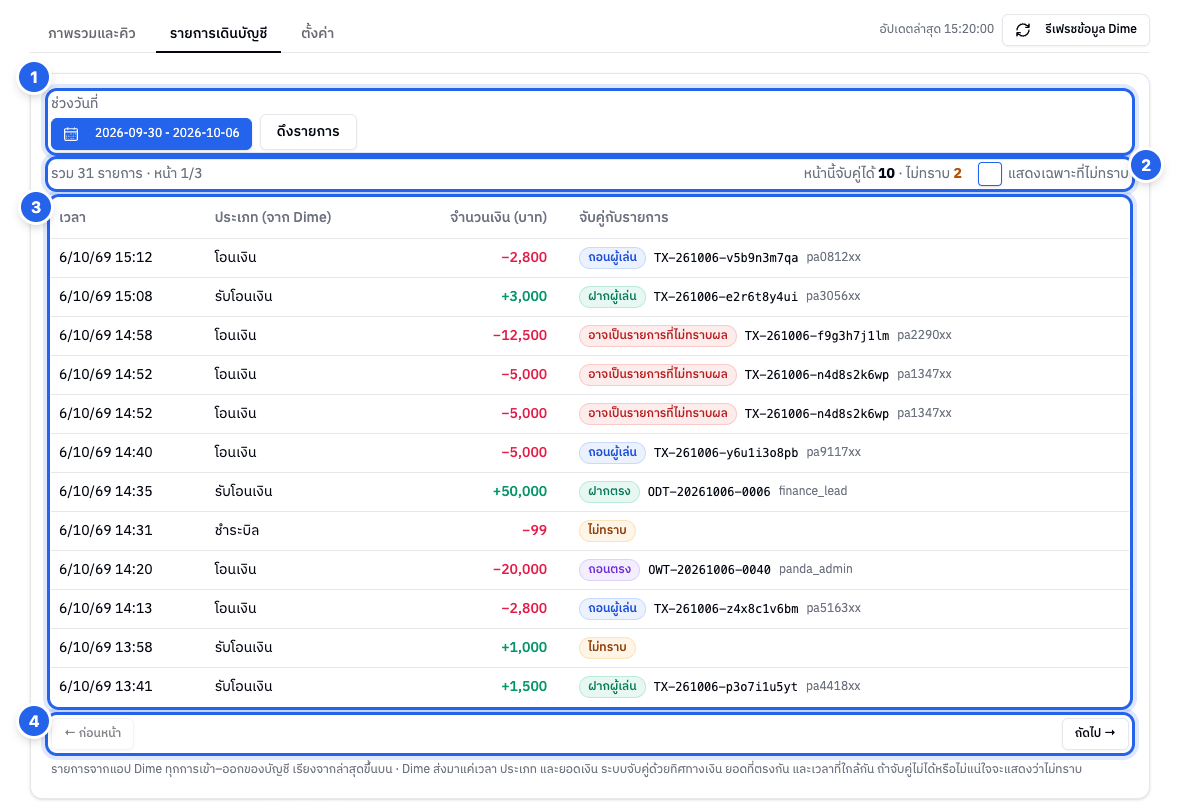Click transaction ID TX-261006-f9g3h7j1lm
The image size is (1180, 812).
(817, 336)
